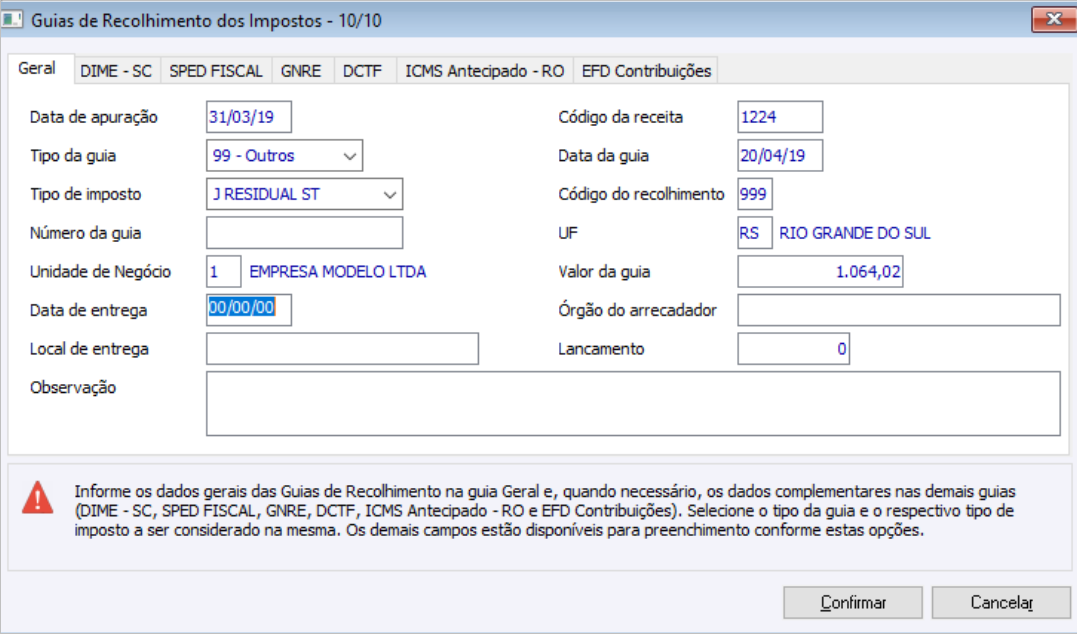The height and width of the screenshot is (636, 1077).
Task: Click the Data da guia field
Action: (780, 155)
